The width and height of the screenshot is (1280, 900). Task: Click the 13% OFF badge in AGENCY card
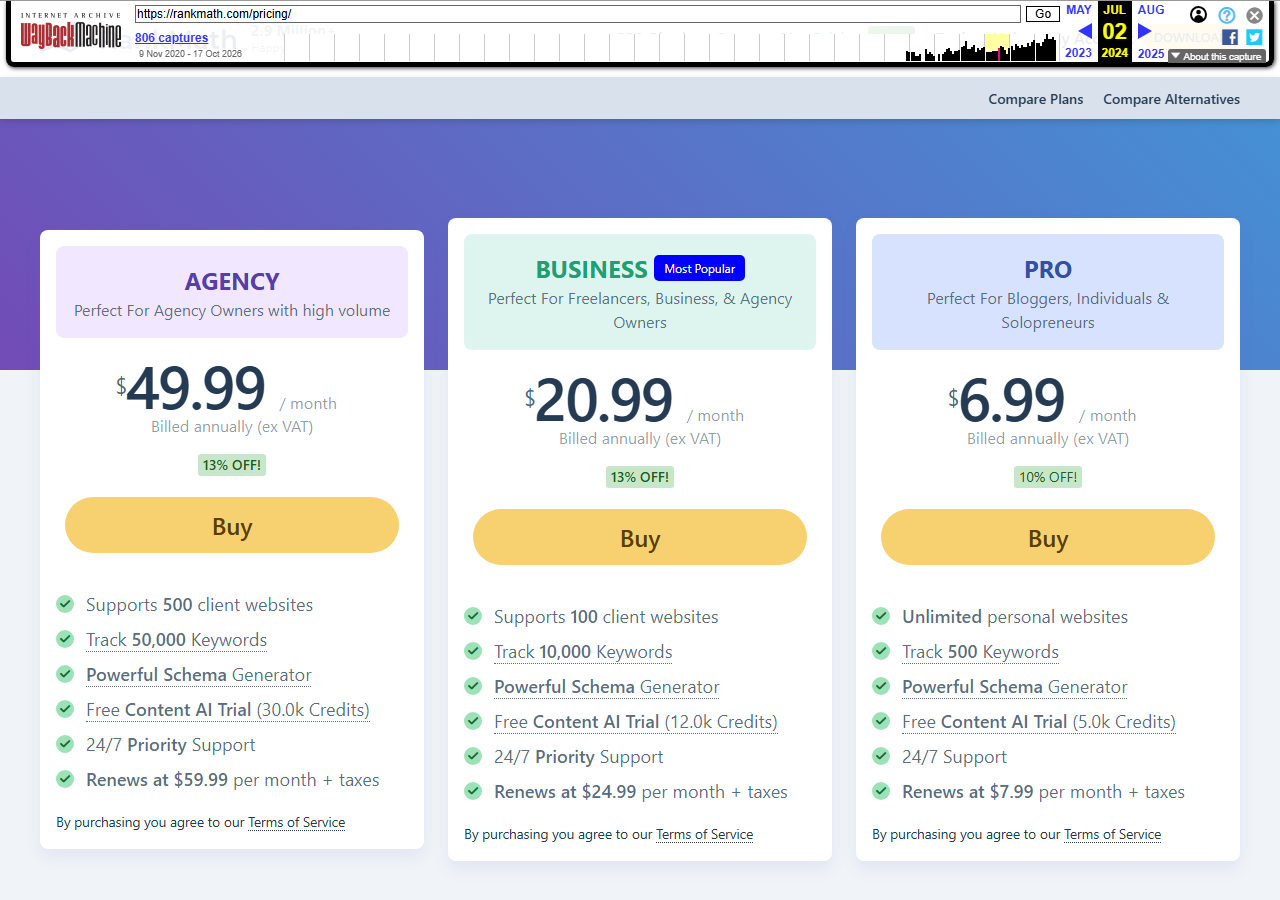(x=232, y=465)
